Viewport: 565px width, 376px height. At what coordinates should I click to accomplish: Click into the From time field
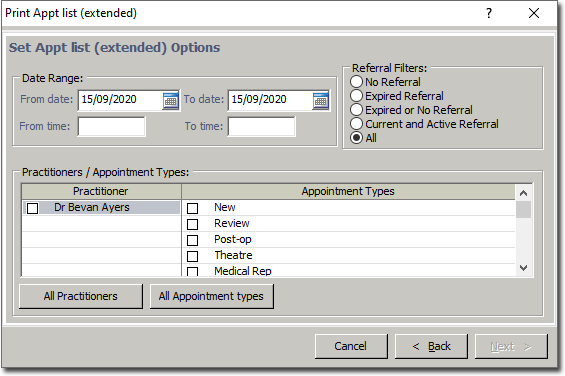[x=112, y=127]
